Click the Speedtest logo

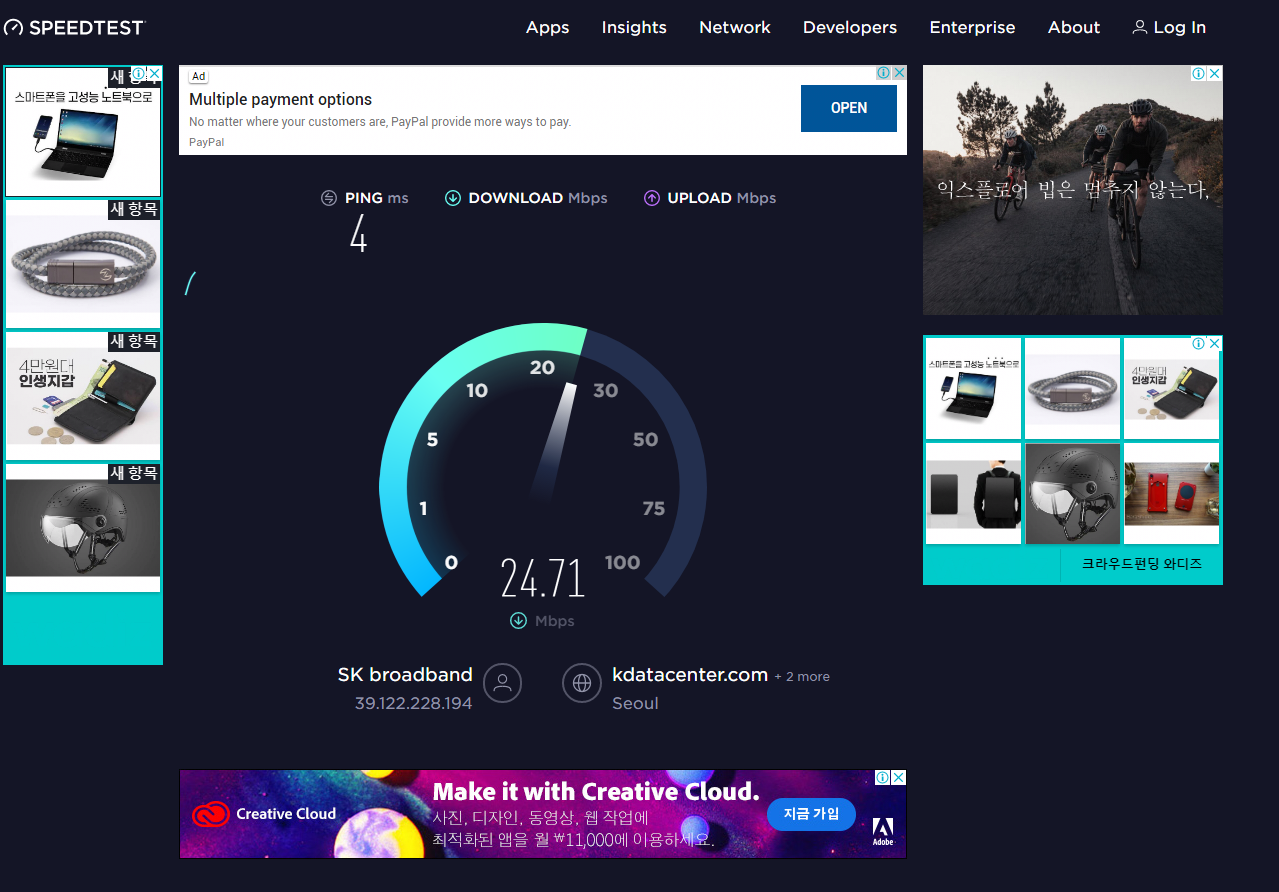74,27
